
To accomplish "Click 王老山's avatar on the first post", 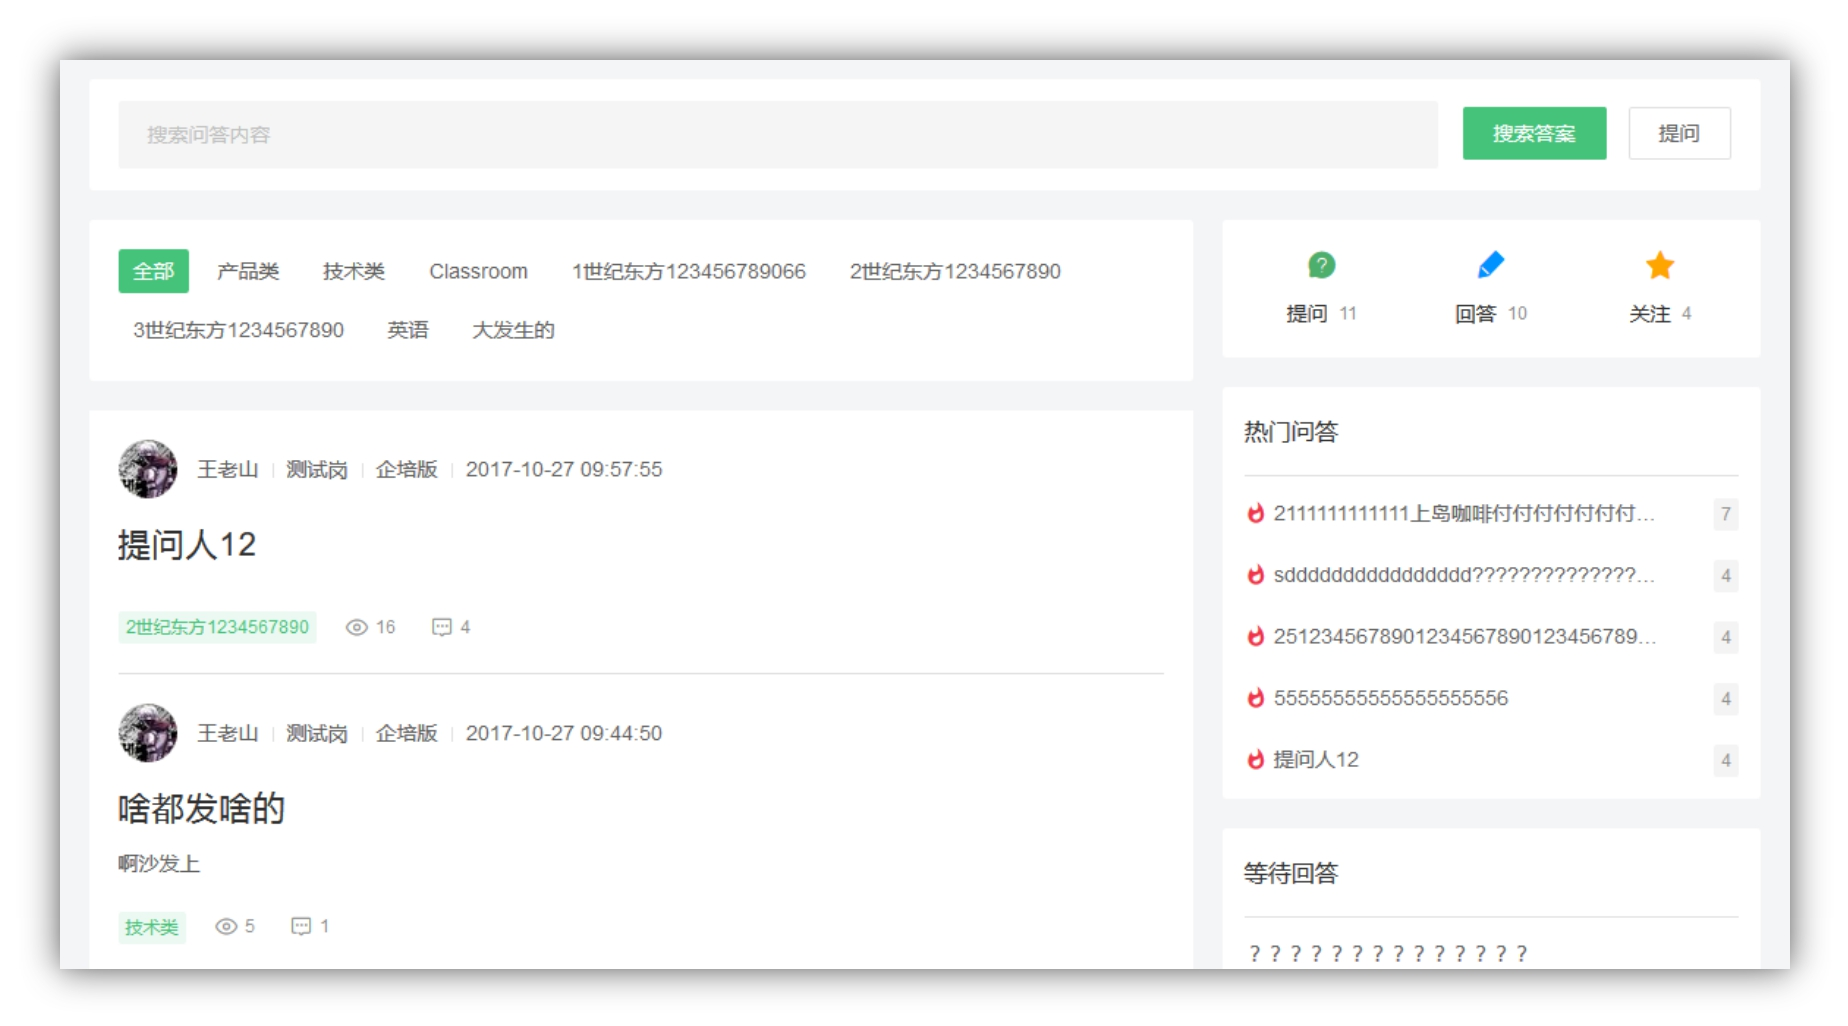I will pyautogui.click(x=148, y=468).
